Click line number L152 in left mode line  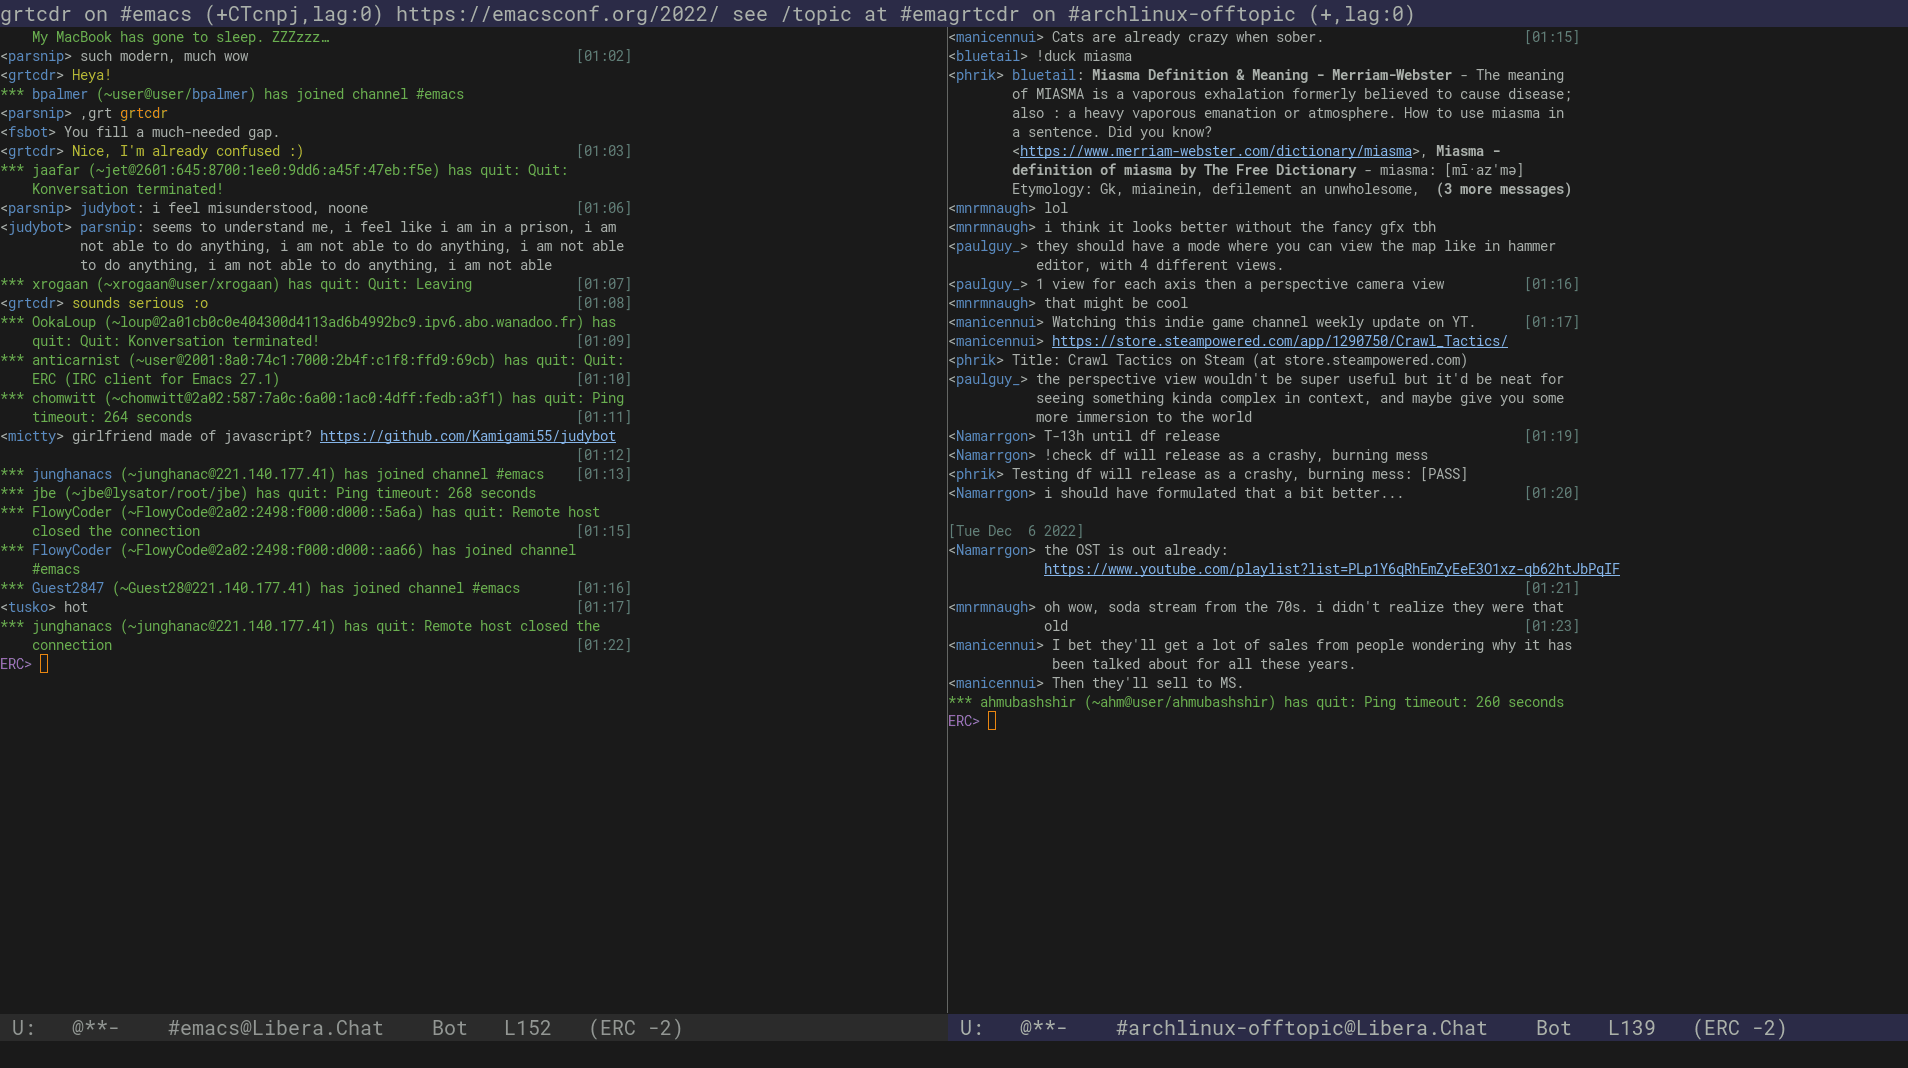pyautogui.click(x=528, y=1028)
